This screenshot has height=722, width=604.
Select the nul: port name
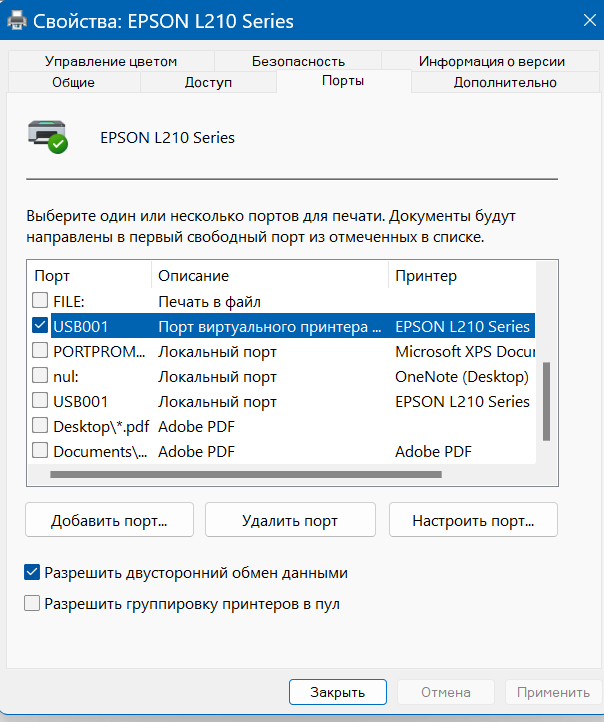(66, 377)
